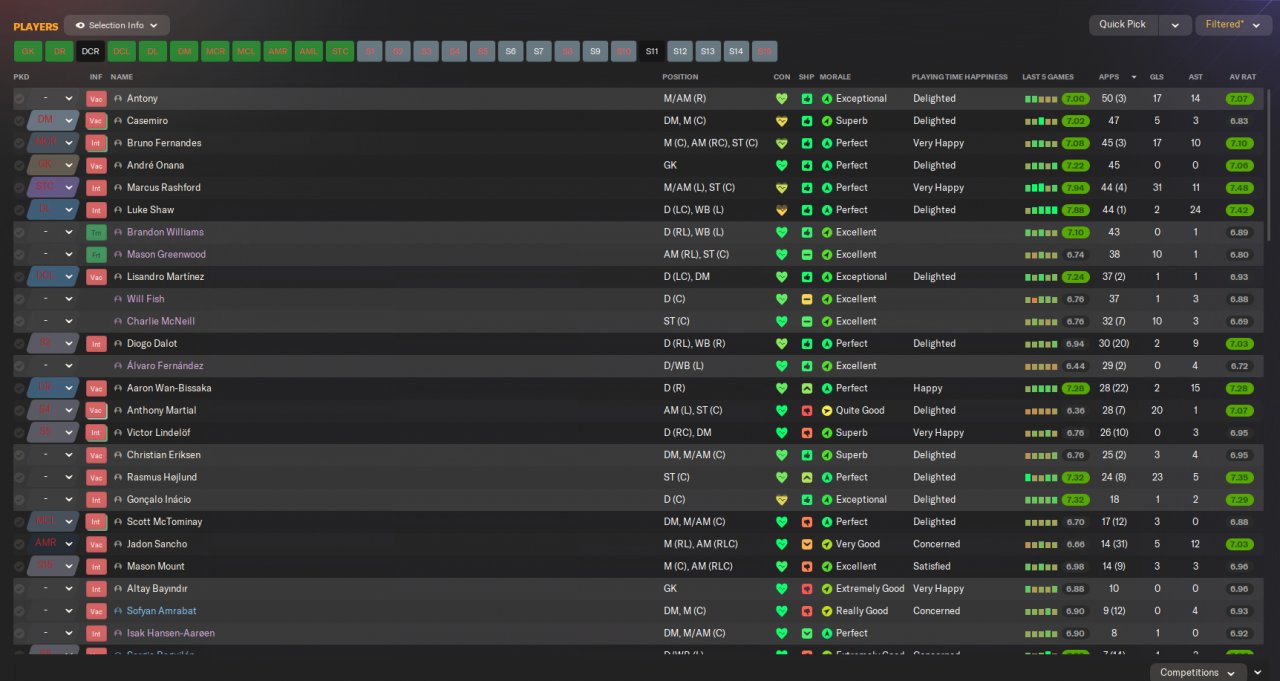Open Rasmus Højlund's picked position dropdown
This screenshot has height=681, width=1280.
(53, 477)
